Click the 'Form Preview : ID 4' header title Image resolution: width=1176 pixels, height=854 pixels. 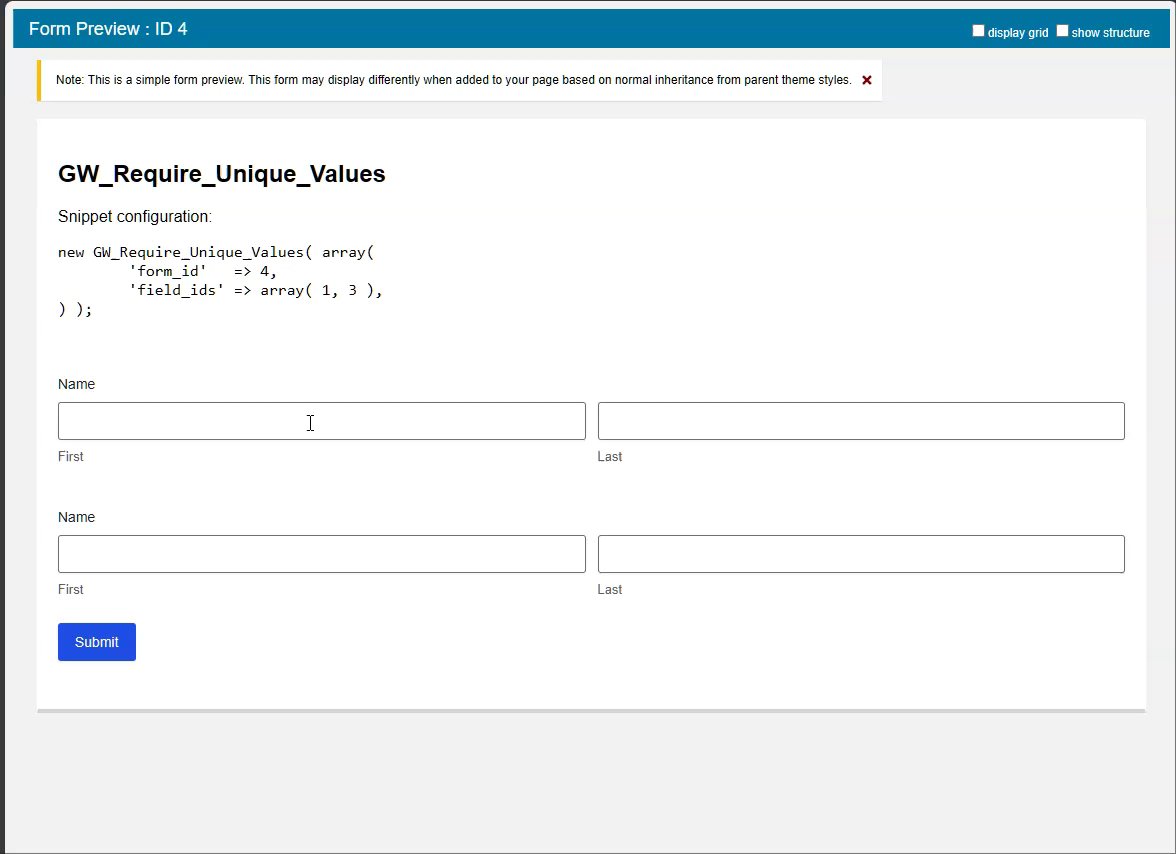click(x=108, y=29)
